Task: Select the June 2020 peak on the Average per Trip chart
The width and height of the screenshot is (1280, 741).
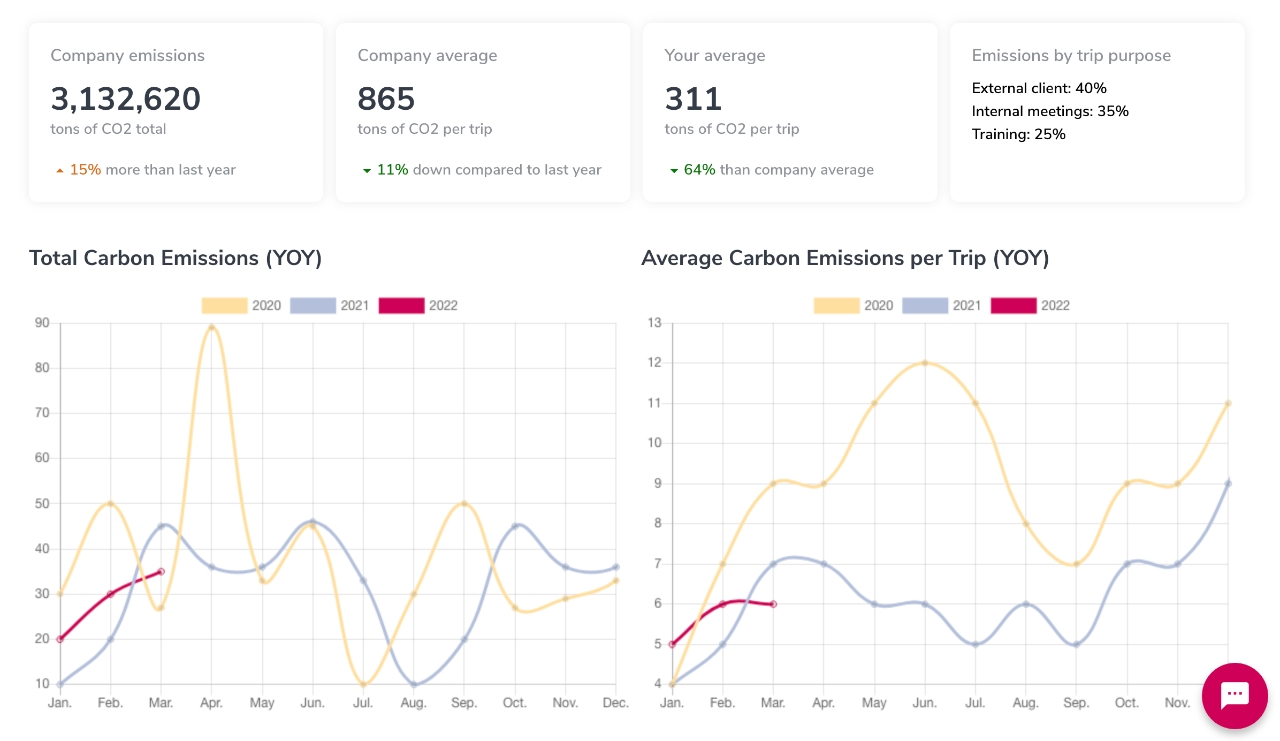Action: pyautogui.click(x=925, y=363)
